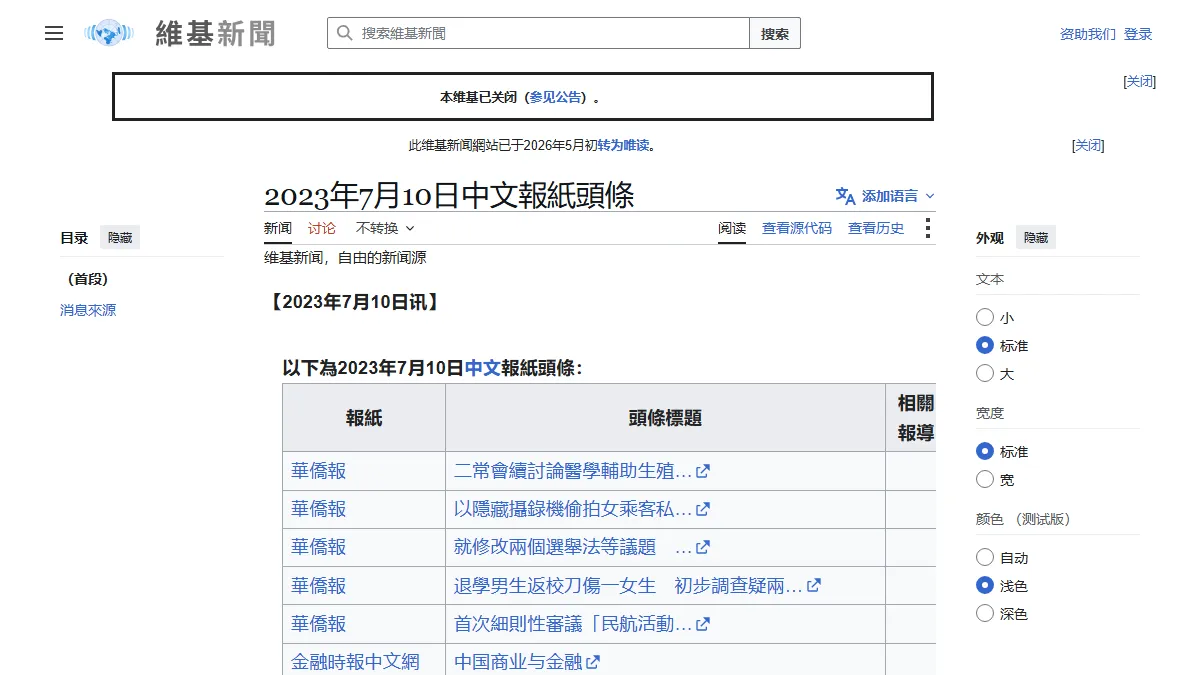Click the 搜索 search button
This screenshot has width=1200, height=675.
775,33
